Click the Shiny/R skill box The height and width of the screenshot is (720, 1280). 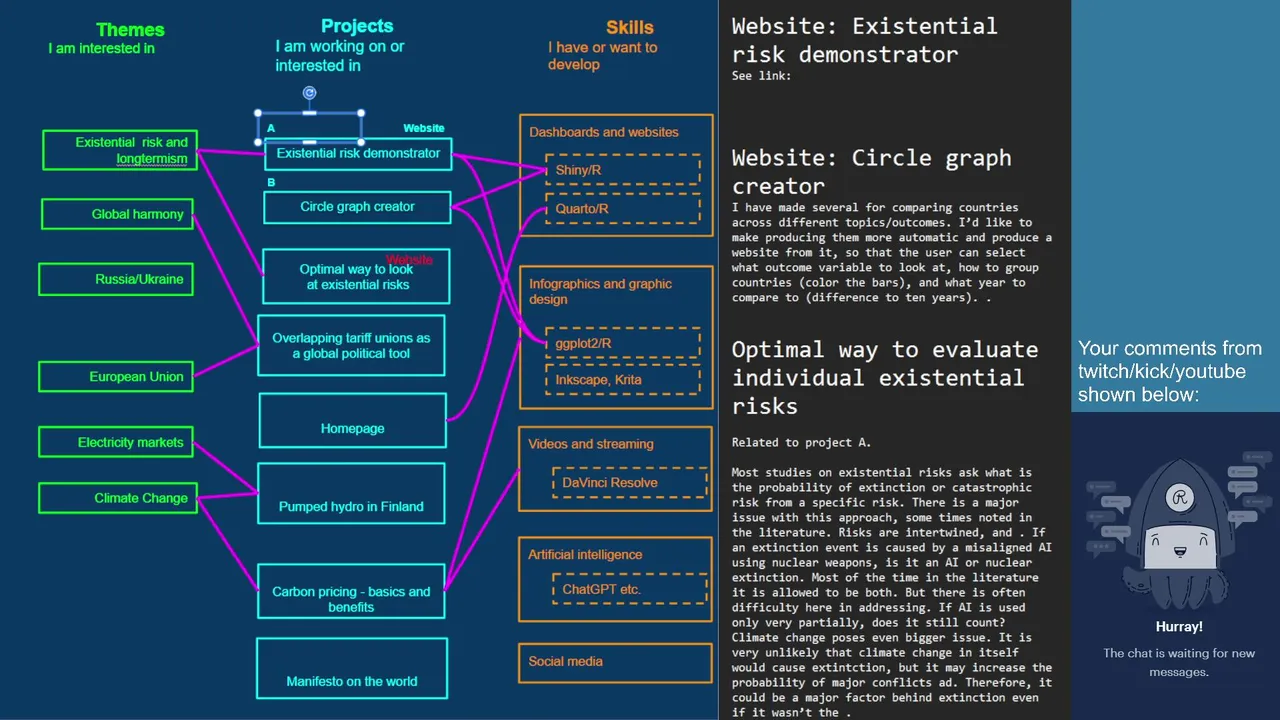pos(622,170)
